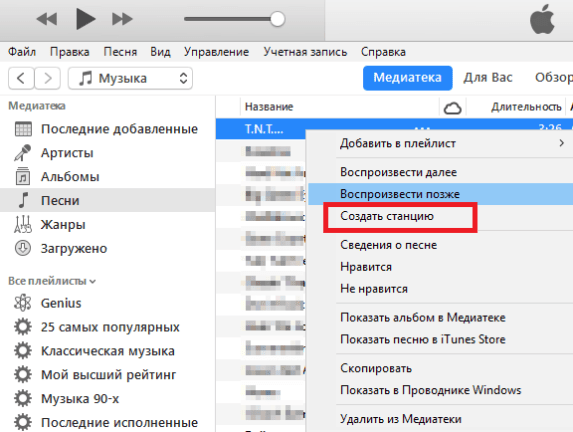Click the Apple logo icon
Screen dimensions: 573x432
[542, 19]
